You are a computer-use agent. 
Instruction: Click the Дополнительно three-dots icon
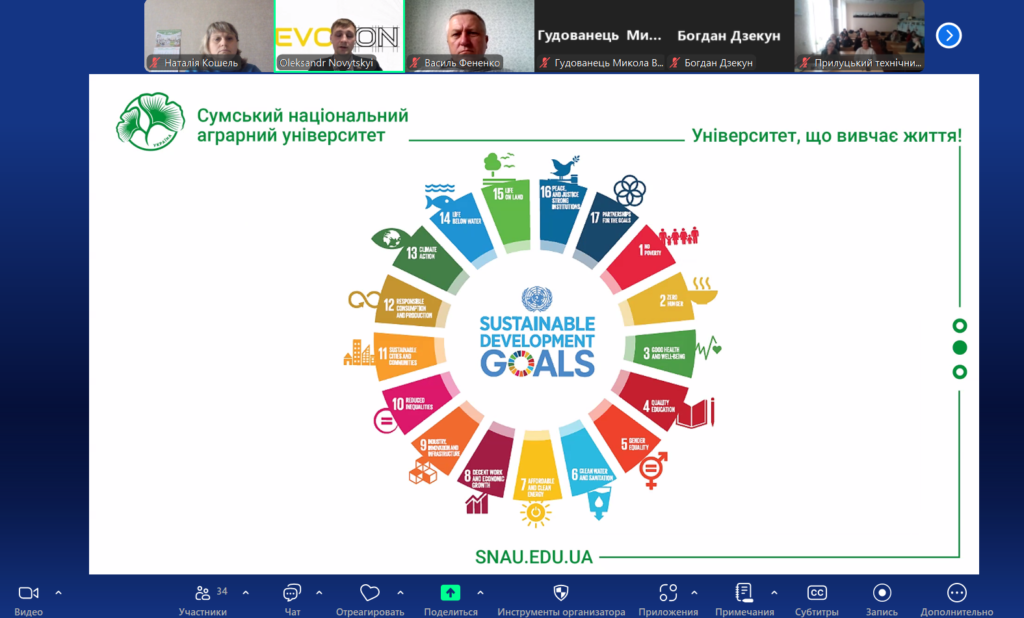[x=957, y=593]
